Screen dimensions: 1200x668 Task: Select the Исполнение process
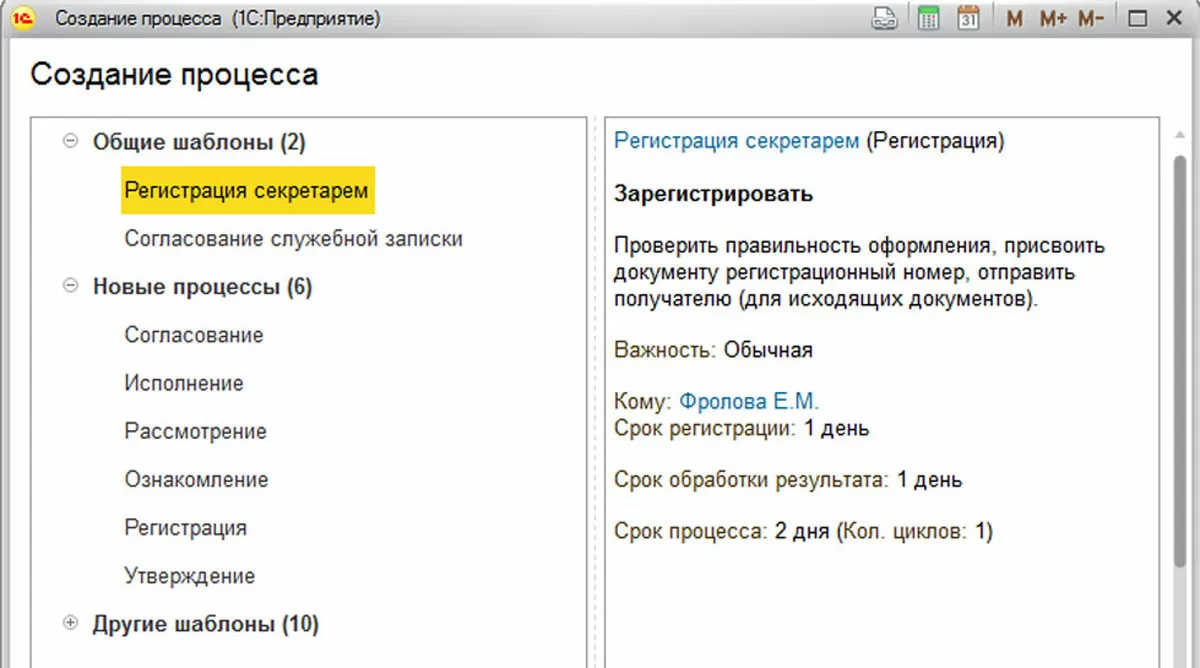click(x=184, y=383)
